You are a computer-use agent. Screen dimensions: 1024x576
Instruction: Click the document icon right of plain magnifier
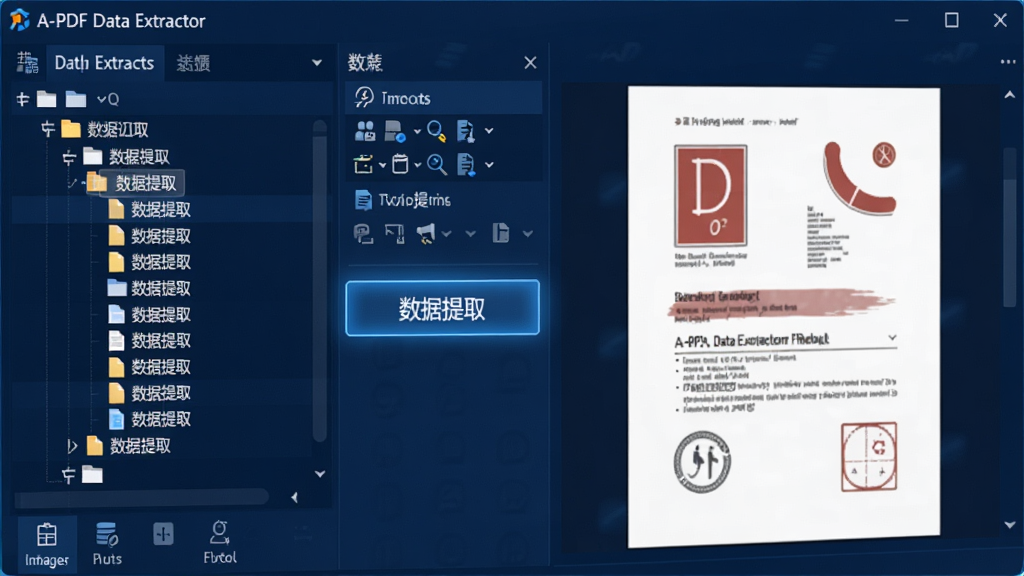coord(466,165)
